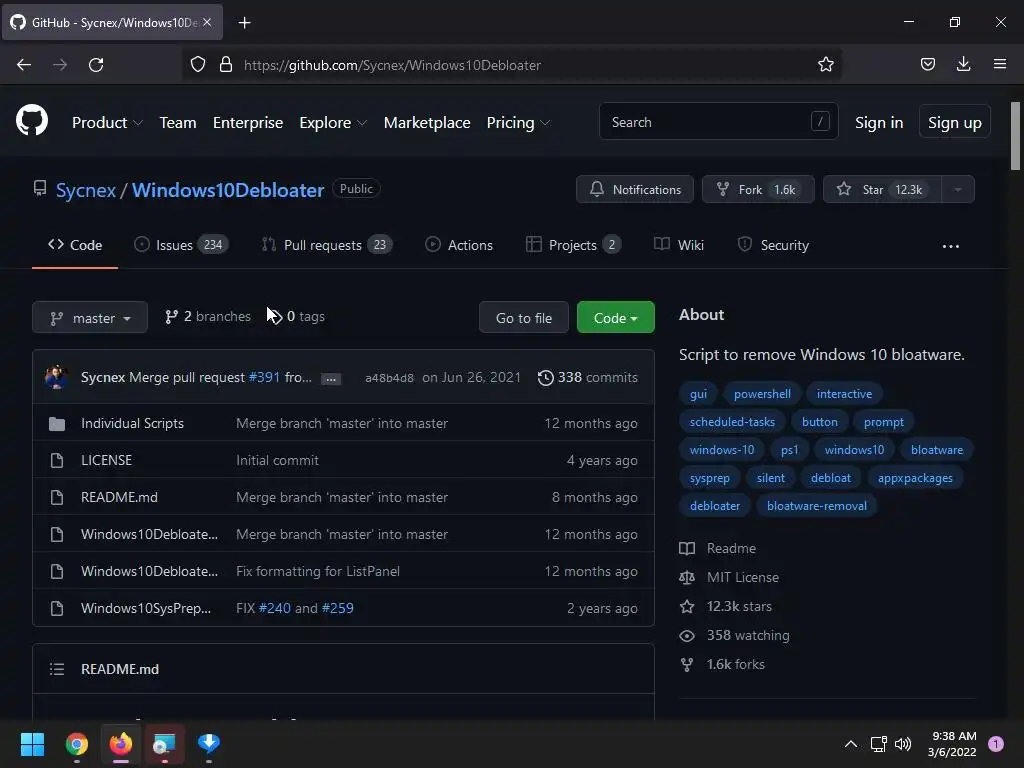Go back with browser back arrow
The image size is (1024, 768).
click(24, 65)
